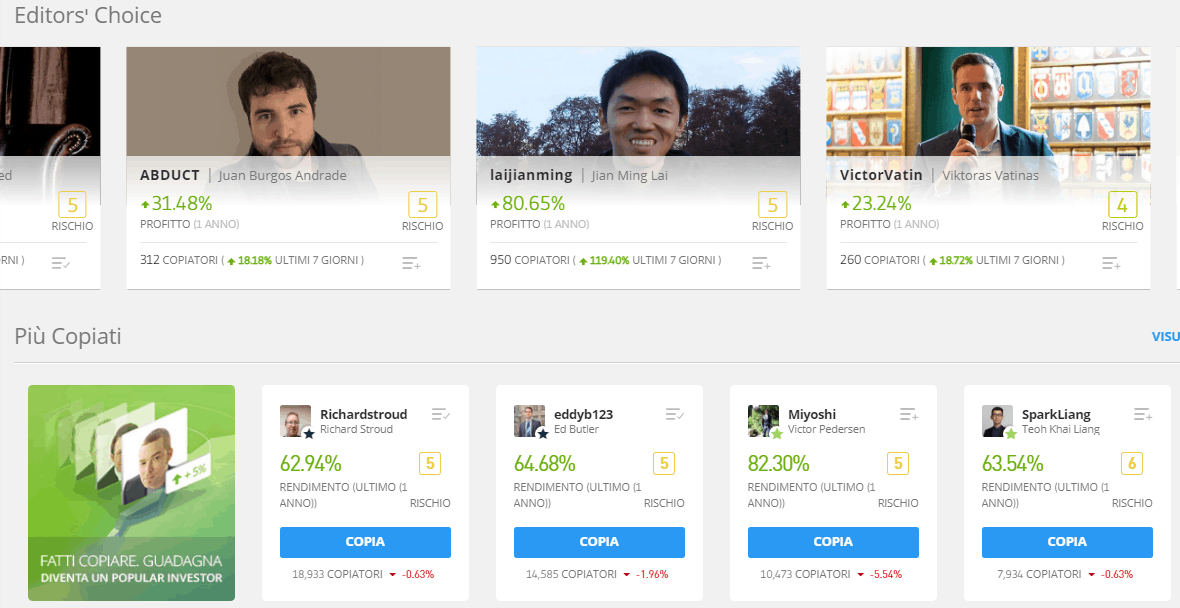The width and height of the screenshot is (1180, 608).
Task: Open SparkLiang avatar picture
Action: point(997,421)
